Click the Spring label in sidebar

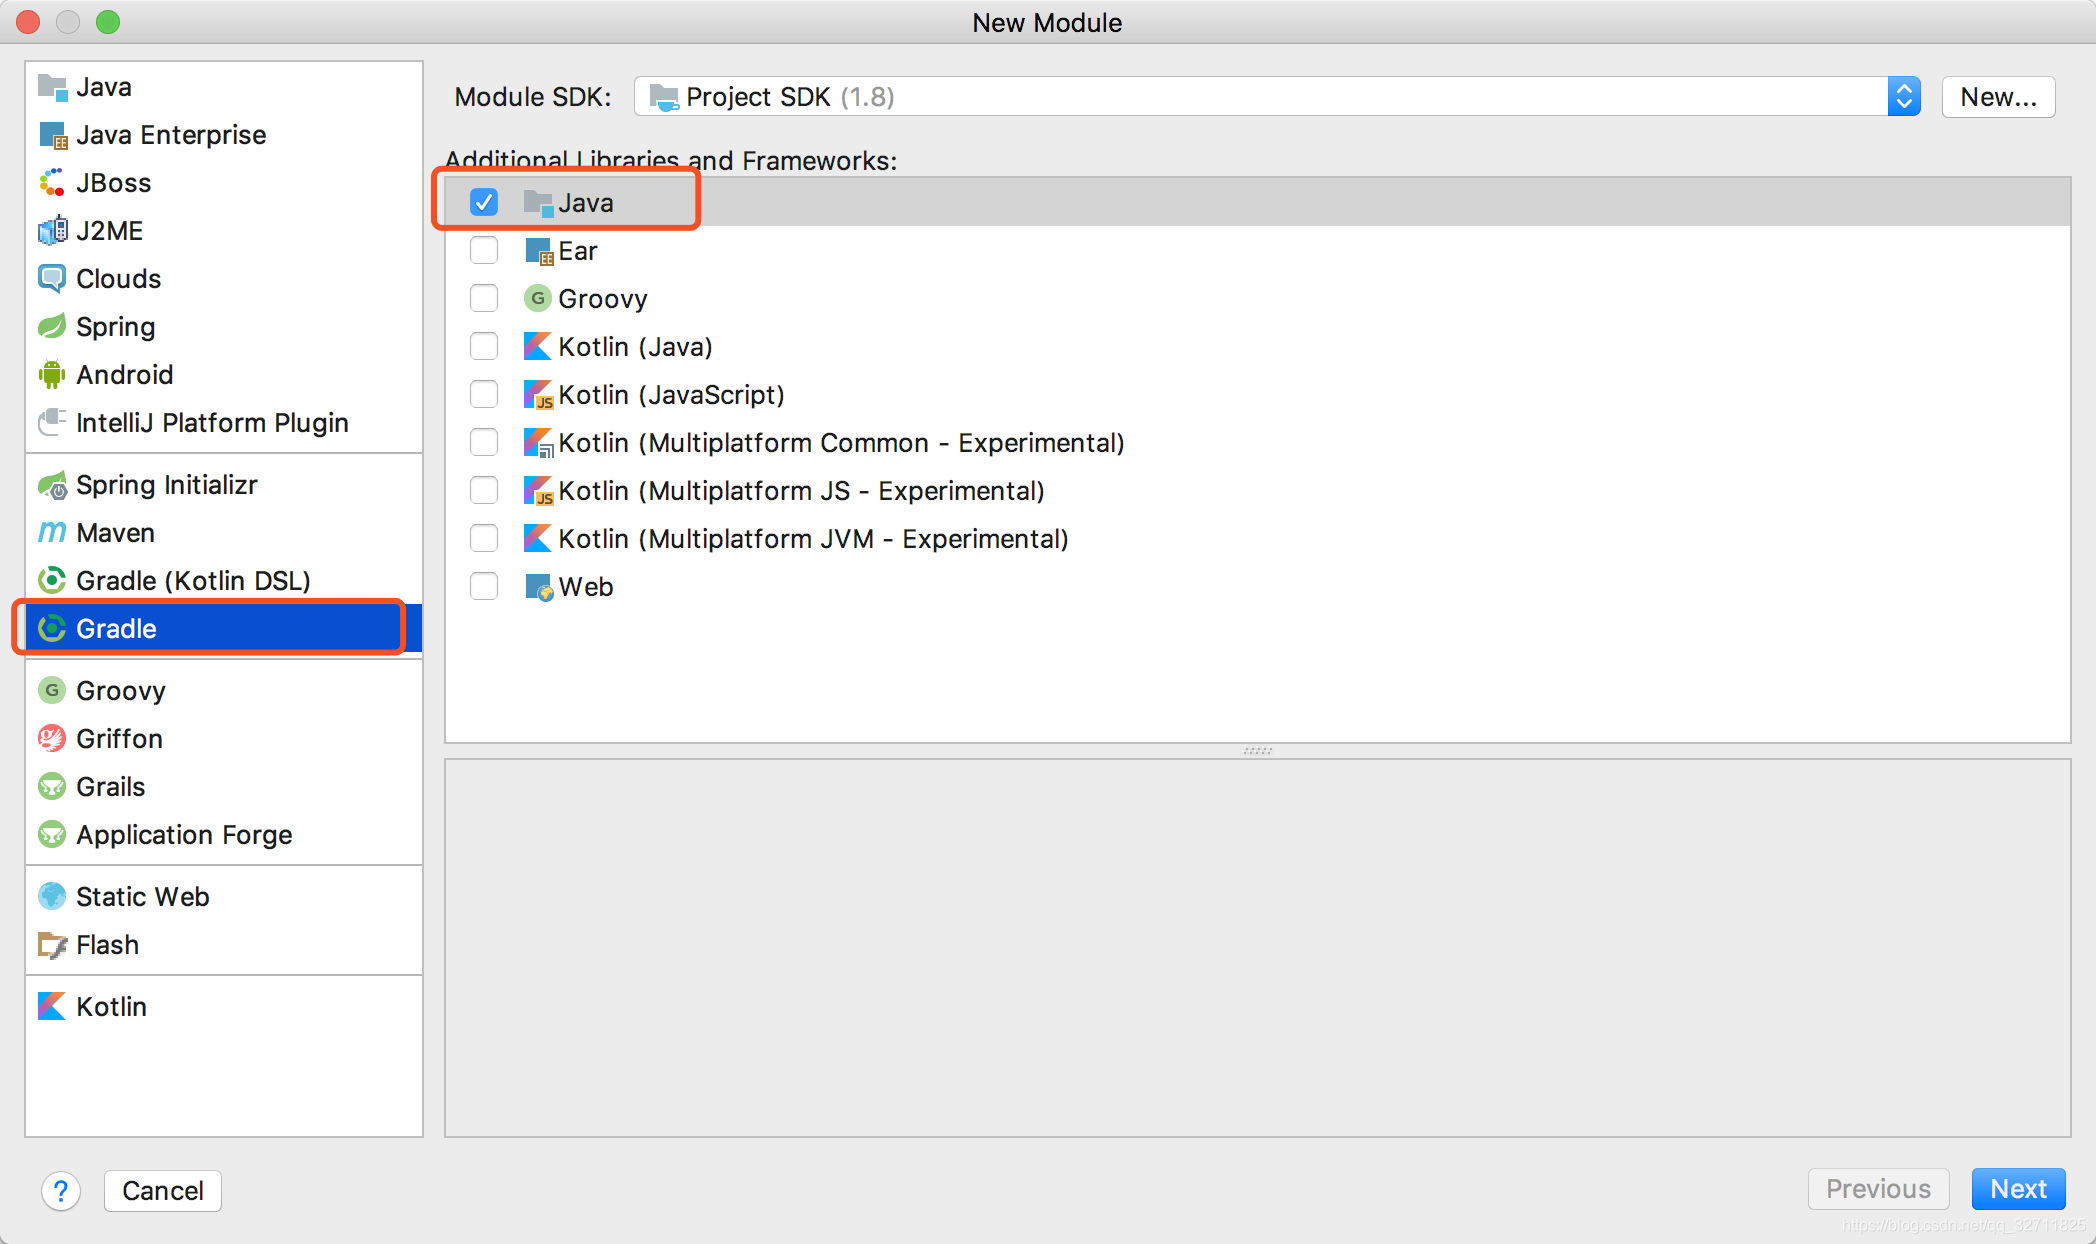click(x=116, y=327)
